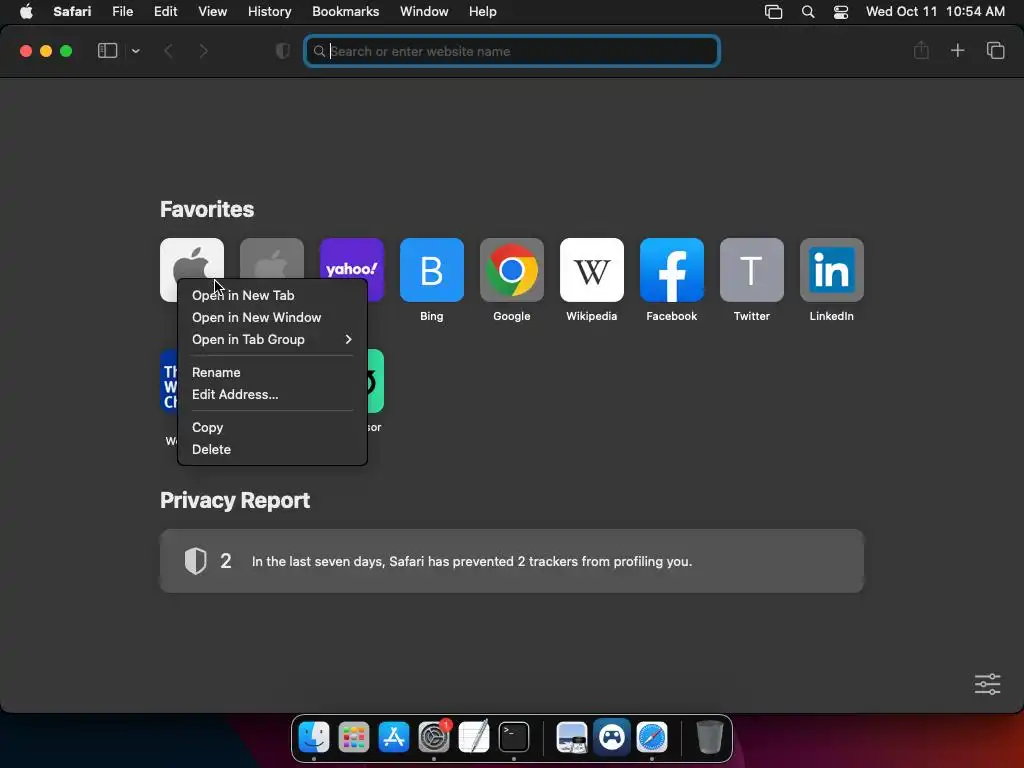Select Edit Address… from the context menu
This screenshot has width=1024, height=768.
[272, 394]
